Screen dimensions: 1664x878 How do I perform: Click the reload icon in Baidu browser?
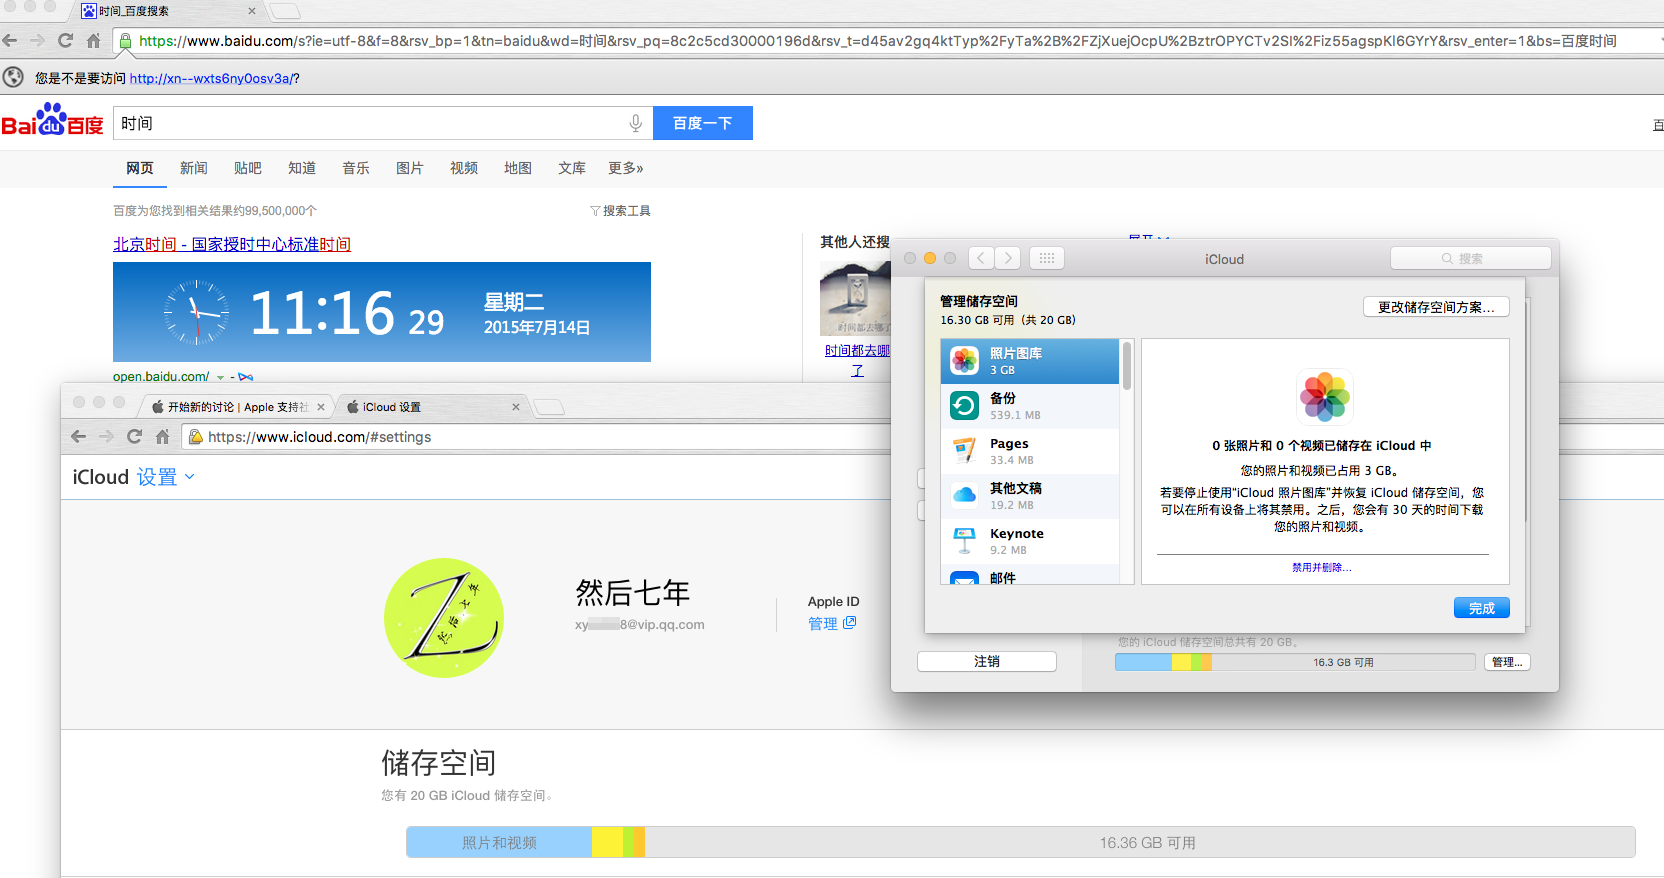pyautogui.click(x=66, y=41)
